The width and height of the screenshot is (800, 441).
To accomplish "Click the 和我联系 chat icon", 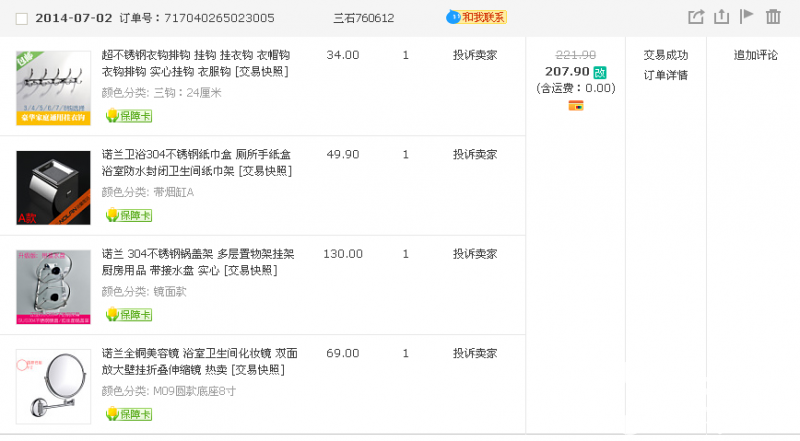I will tap(477, 17).
